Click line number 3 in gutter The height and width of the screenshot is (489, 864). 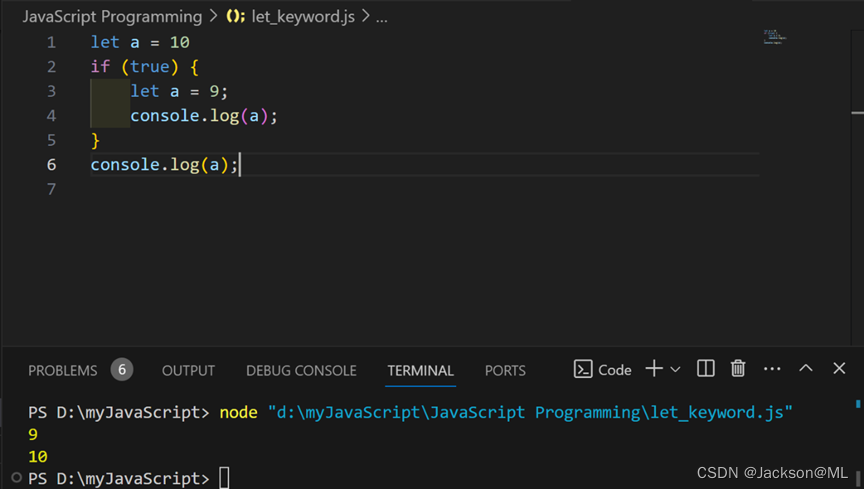51,91
